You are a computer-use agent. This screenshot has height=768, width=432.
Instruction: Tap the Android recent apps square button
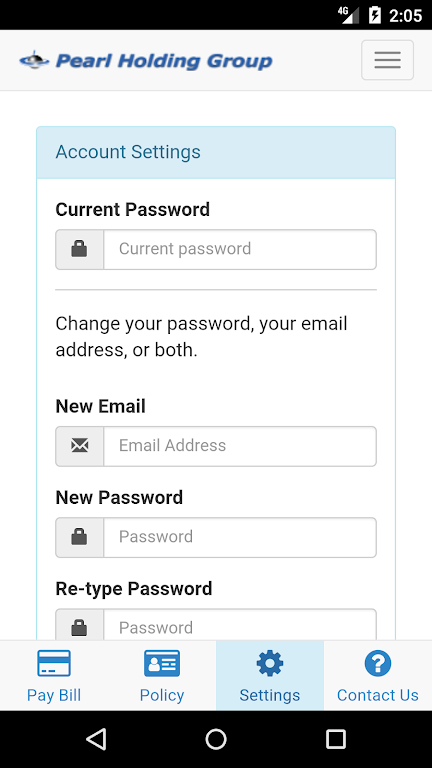336,739
